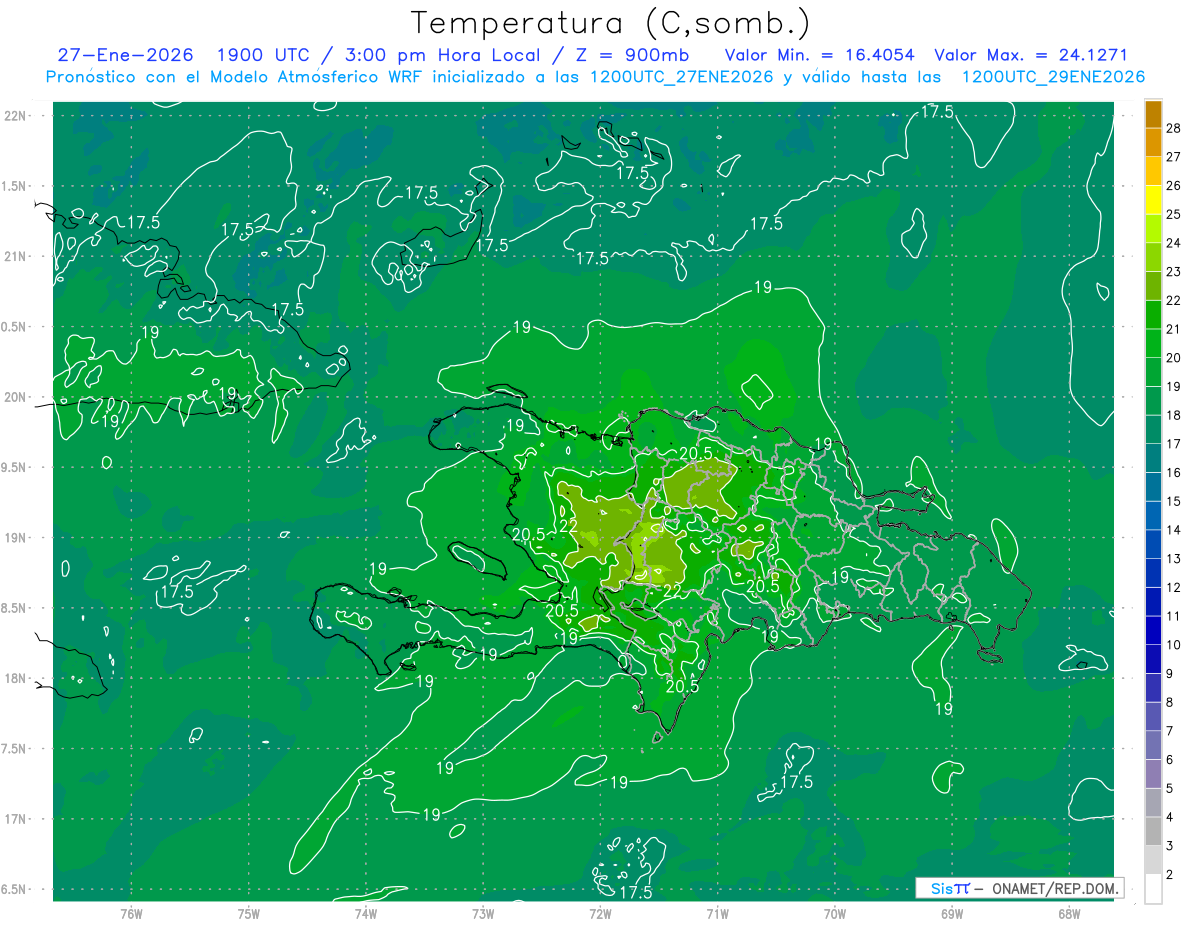The height and width of the screenshot is (927, 1200).
Task: Click legend swatch between 27 and 28
Action: pos(1153,142)
